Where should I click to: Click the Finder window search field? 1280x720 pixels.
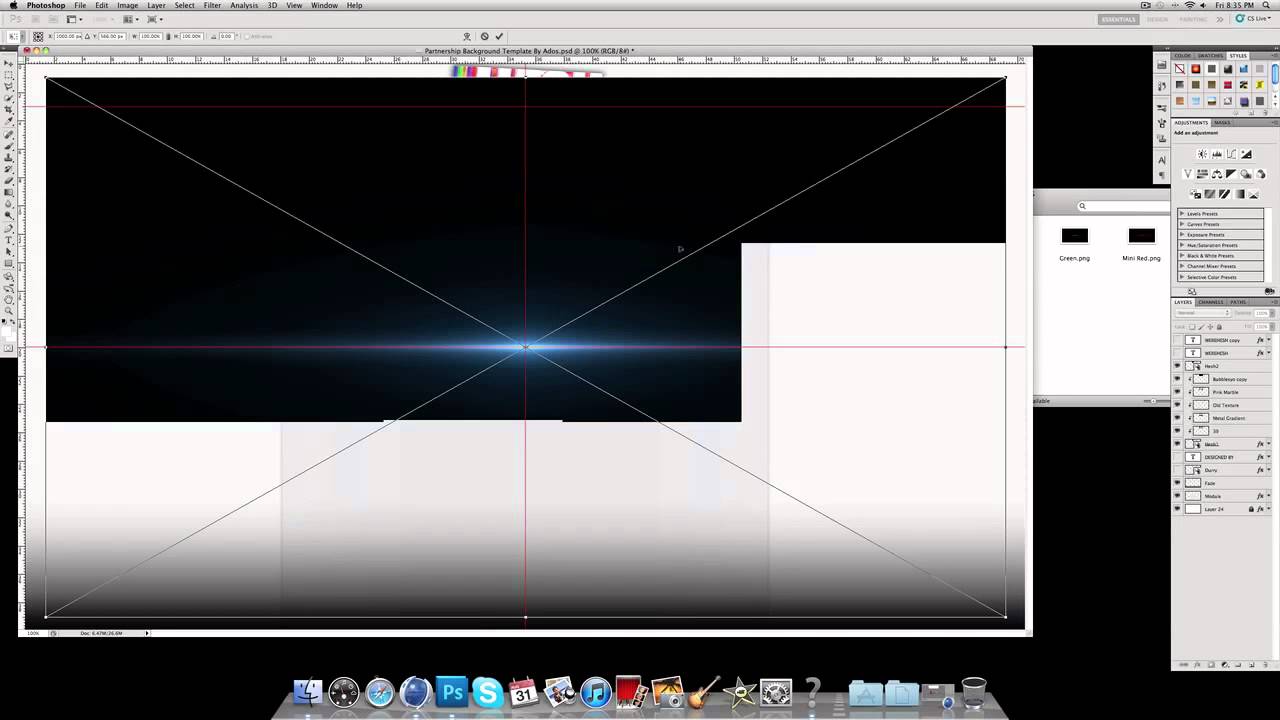[1124, 206]
